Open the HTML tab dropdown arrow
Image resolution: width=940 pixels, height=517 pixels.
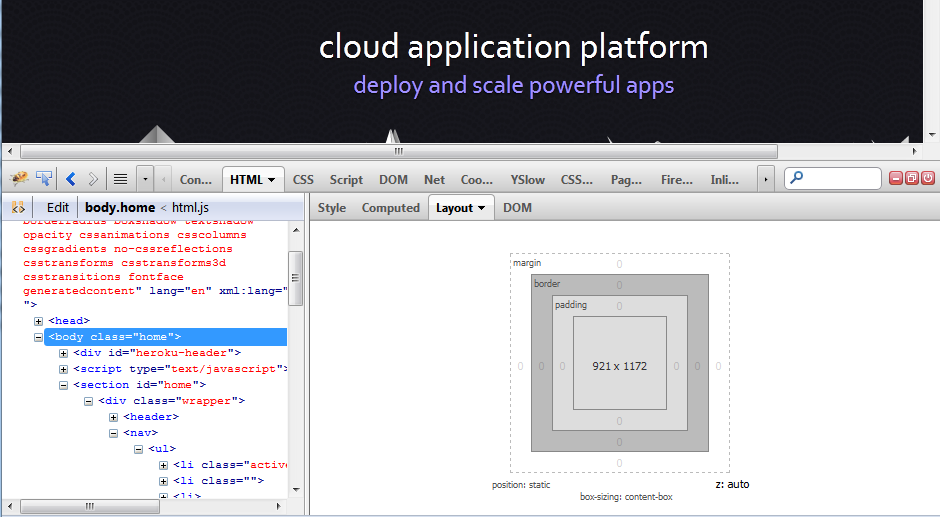pos(272,180)
